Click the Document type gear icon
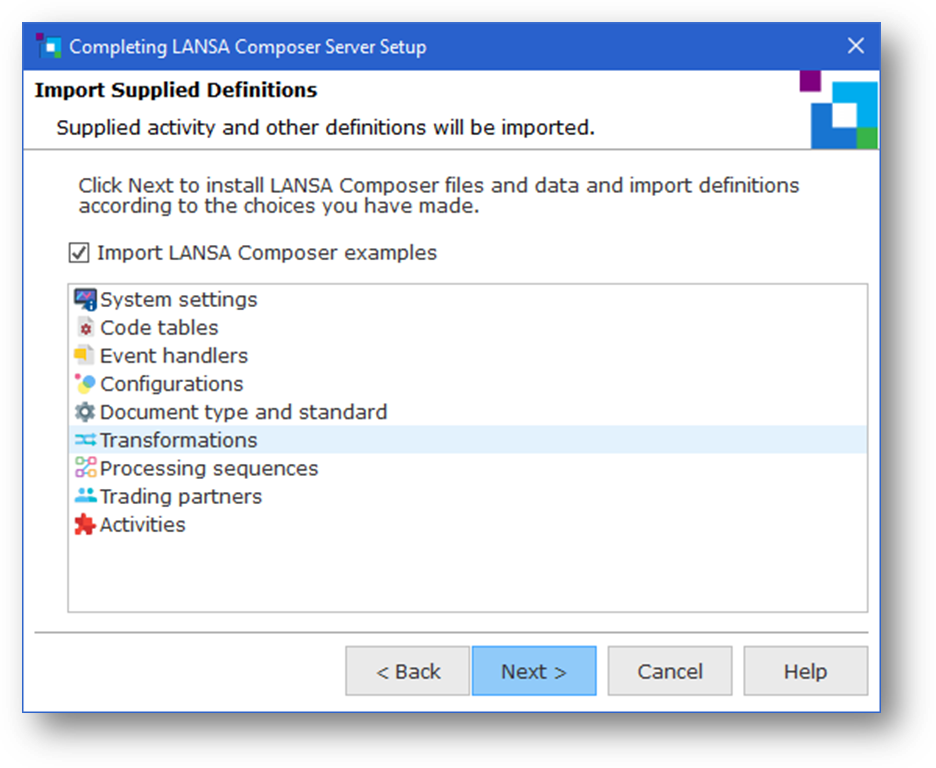Viewport: 936px width, 768px height. (85, 412)
